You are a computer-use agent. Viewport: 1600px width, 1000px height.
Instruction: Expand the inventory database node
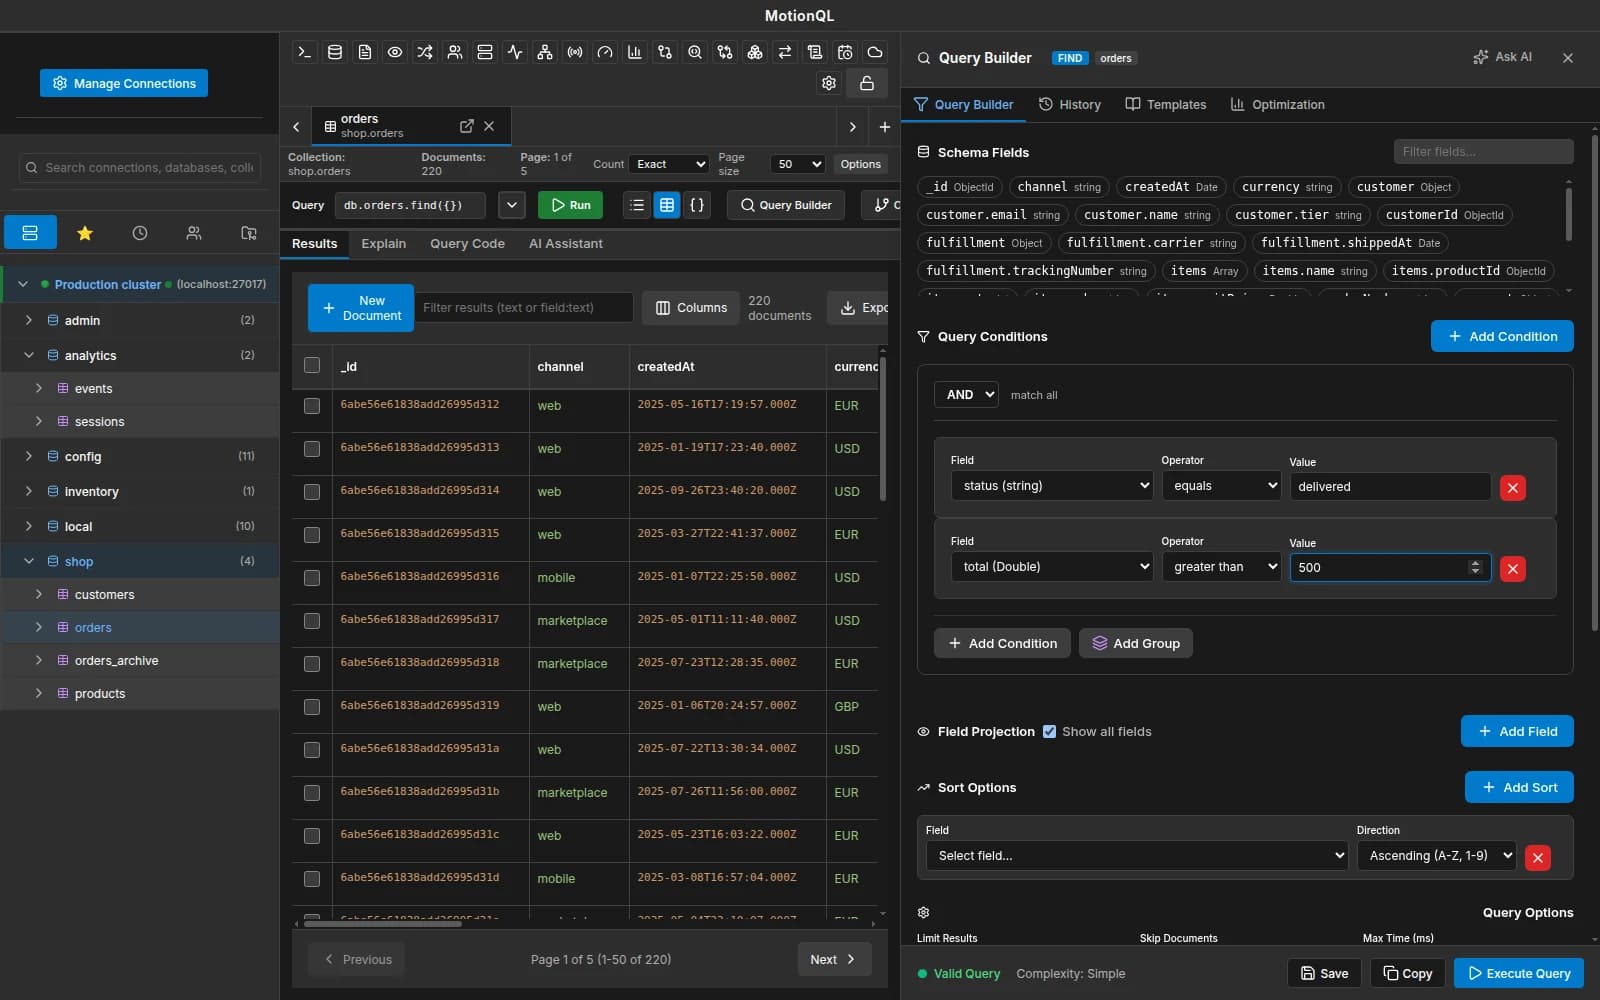(x=29, y=491)
